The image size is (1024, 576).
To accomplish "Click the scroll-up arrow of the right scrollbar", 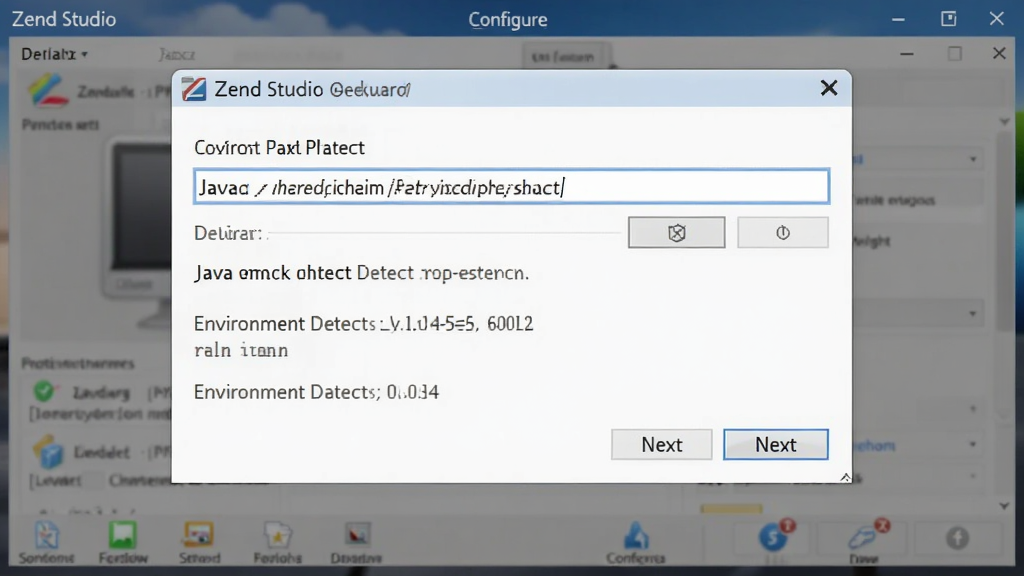I will (x=1004, y=122).
